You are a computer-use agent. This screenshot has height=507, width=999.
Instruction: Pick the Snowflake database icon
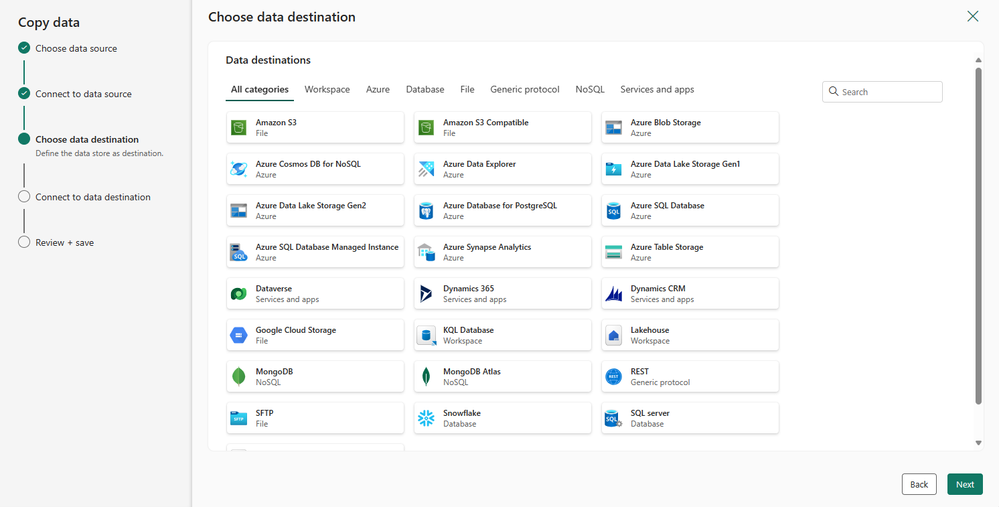pyautogui.click(x=426, y=418)
